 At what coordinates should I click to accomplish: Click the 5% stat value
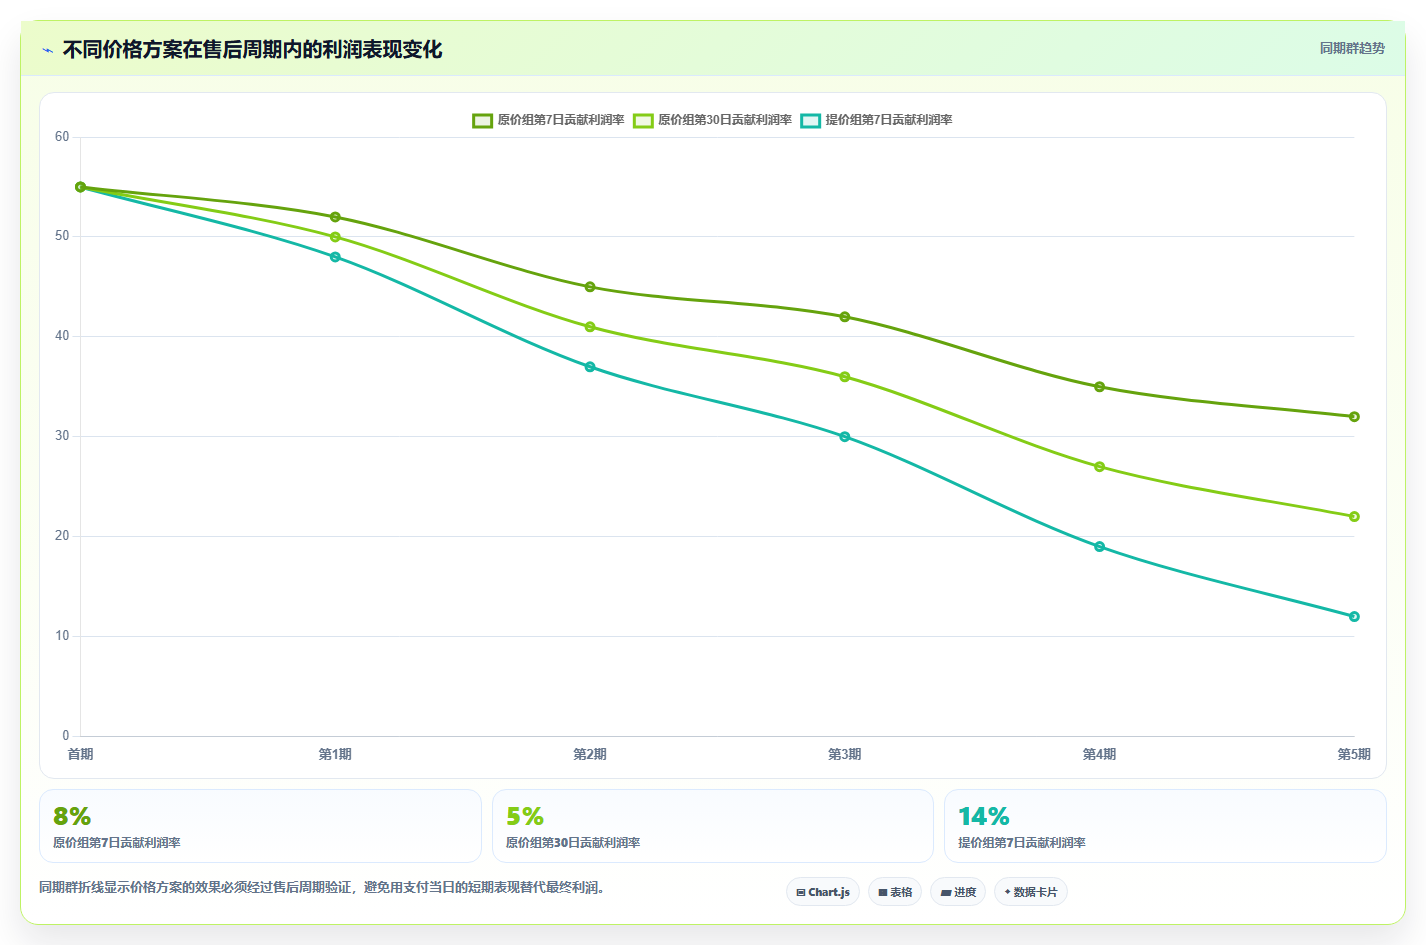[525, 816]
